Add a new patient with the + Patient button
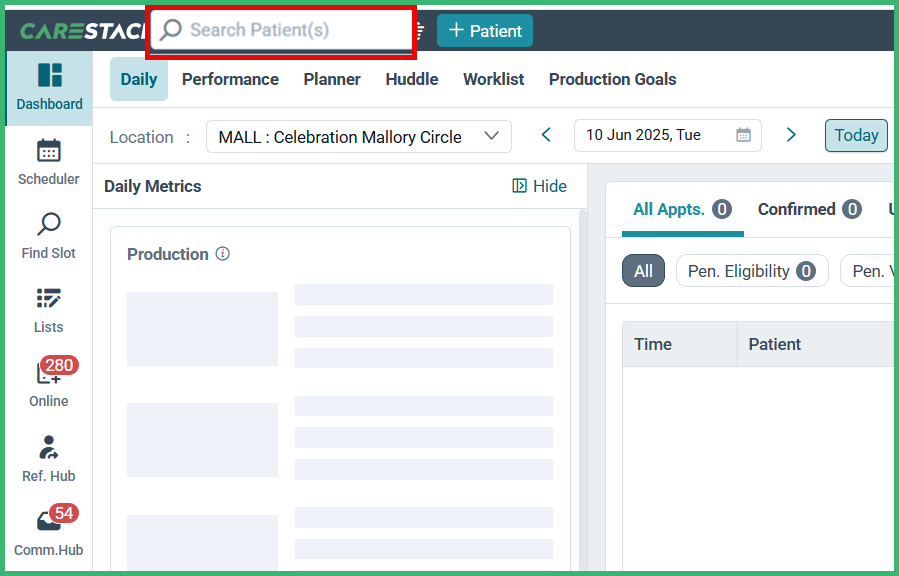This screenshot has width=899, height=576. [x=484, y=30]
